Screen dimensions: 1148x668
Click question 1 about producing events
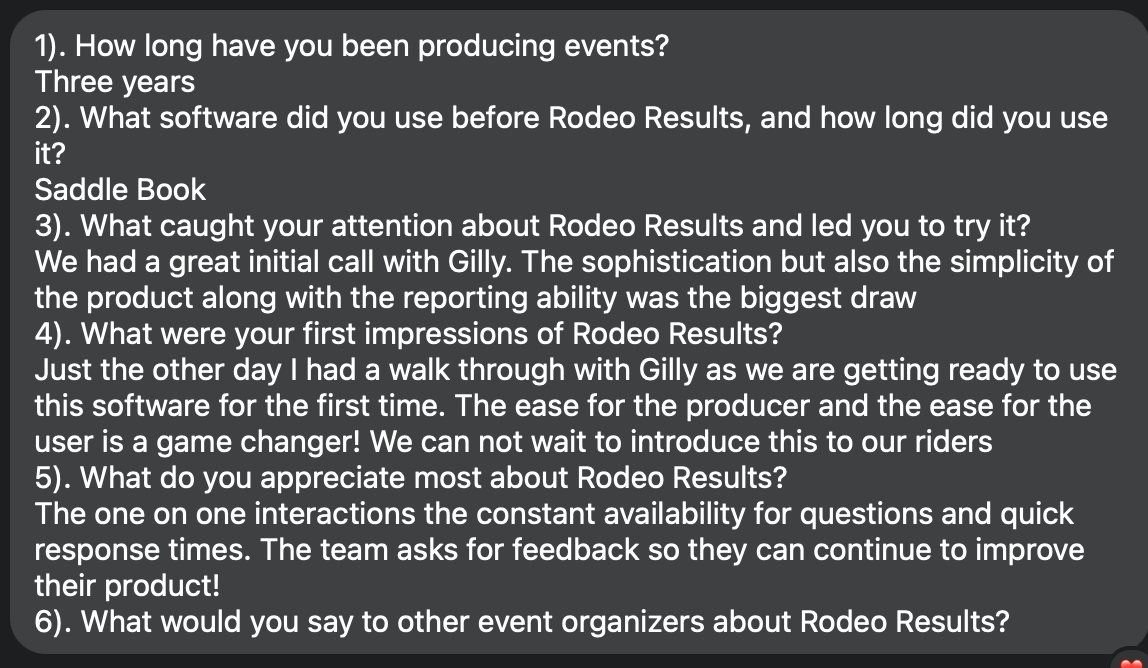(351, 46)
